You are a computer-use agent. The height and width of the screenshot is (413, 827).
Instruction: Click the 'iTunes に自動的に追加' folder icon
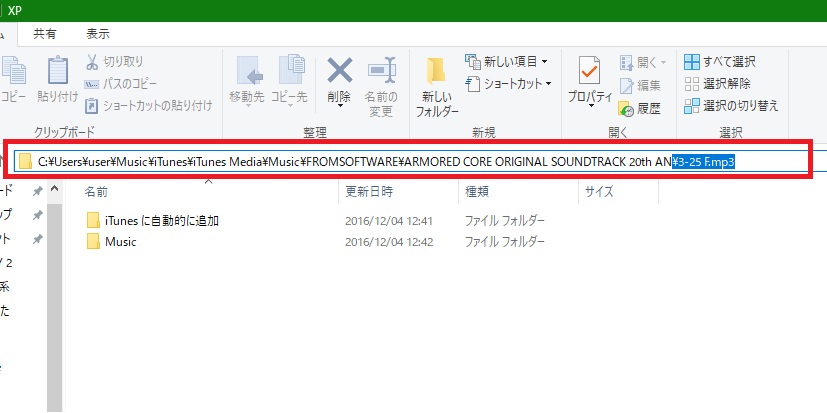point(93,220)
